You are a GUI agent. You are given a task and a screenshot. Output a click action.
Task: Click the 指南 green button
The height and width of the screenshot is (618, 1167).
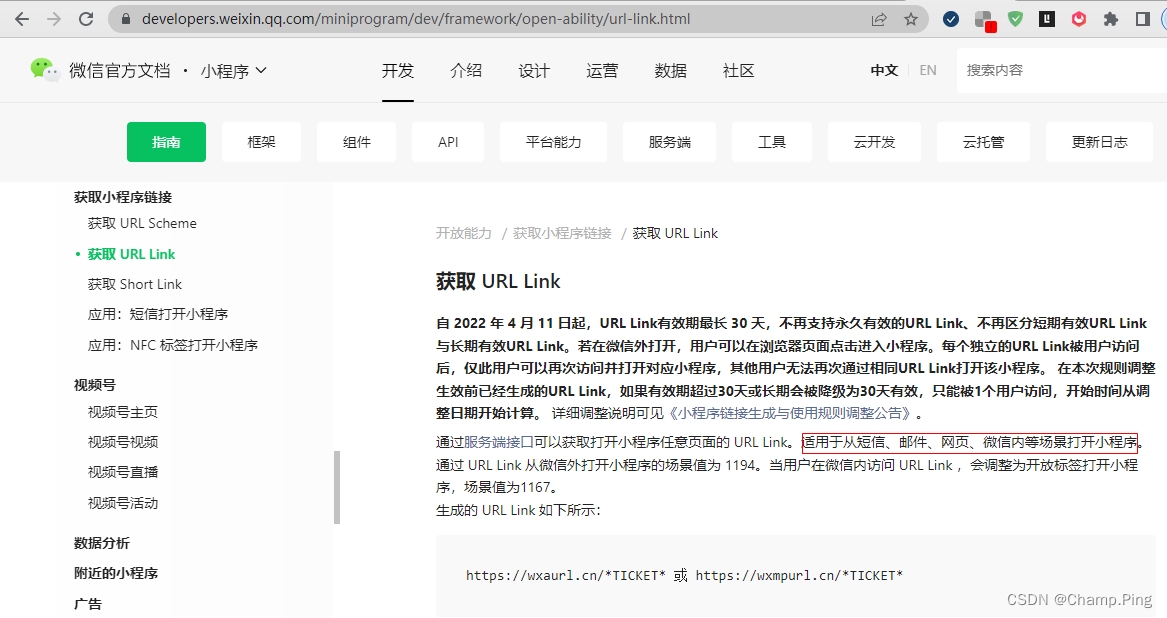coord(166,142)
